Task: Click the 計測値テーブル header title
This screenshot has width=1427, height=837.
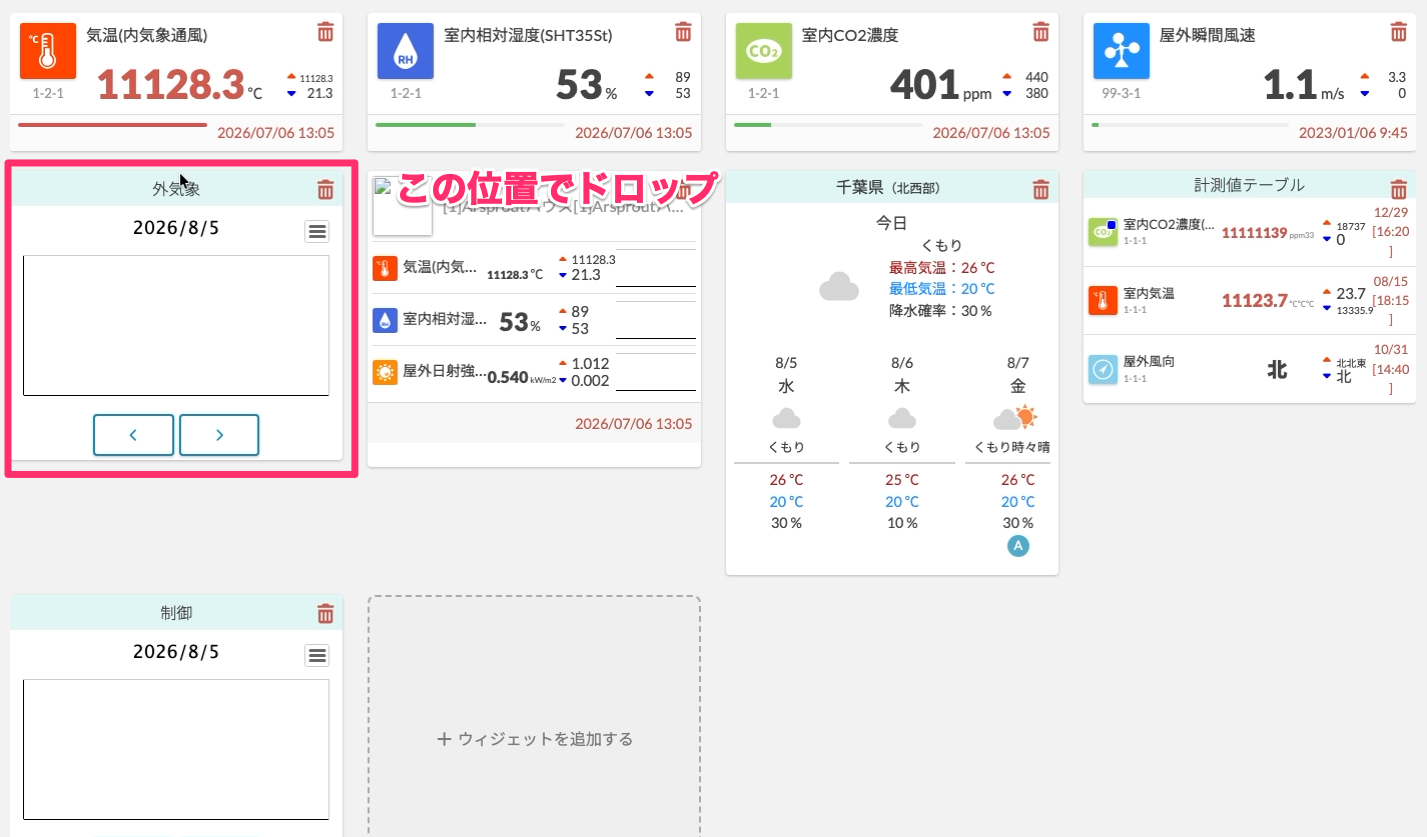Action: click(1249, 185)
